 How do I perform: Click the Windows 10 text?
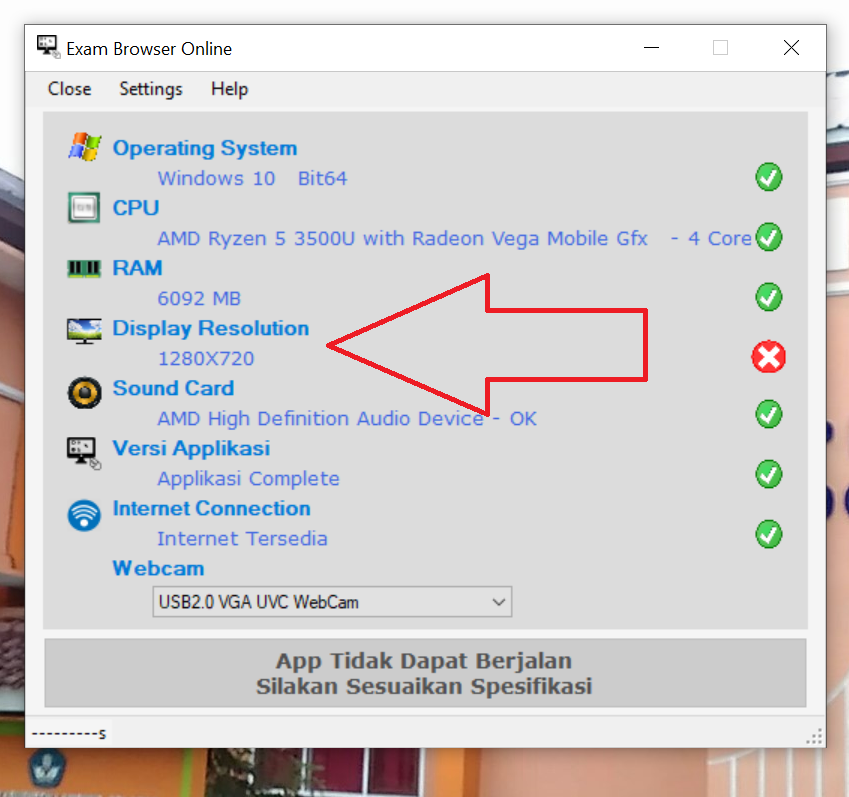(x=217, y=178)
